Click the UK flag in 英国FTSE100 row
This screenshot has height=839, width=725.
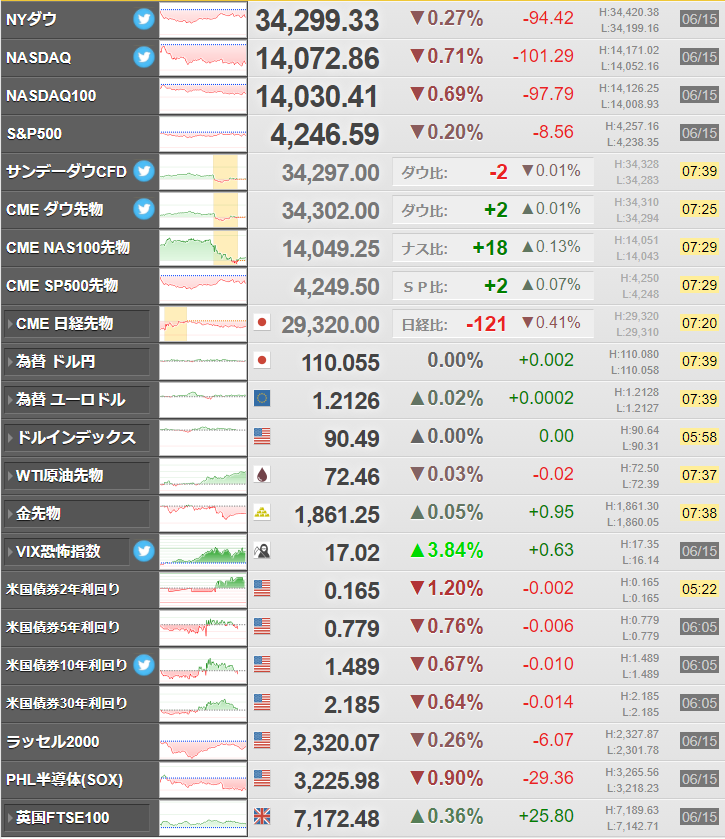click(262, 817)
